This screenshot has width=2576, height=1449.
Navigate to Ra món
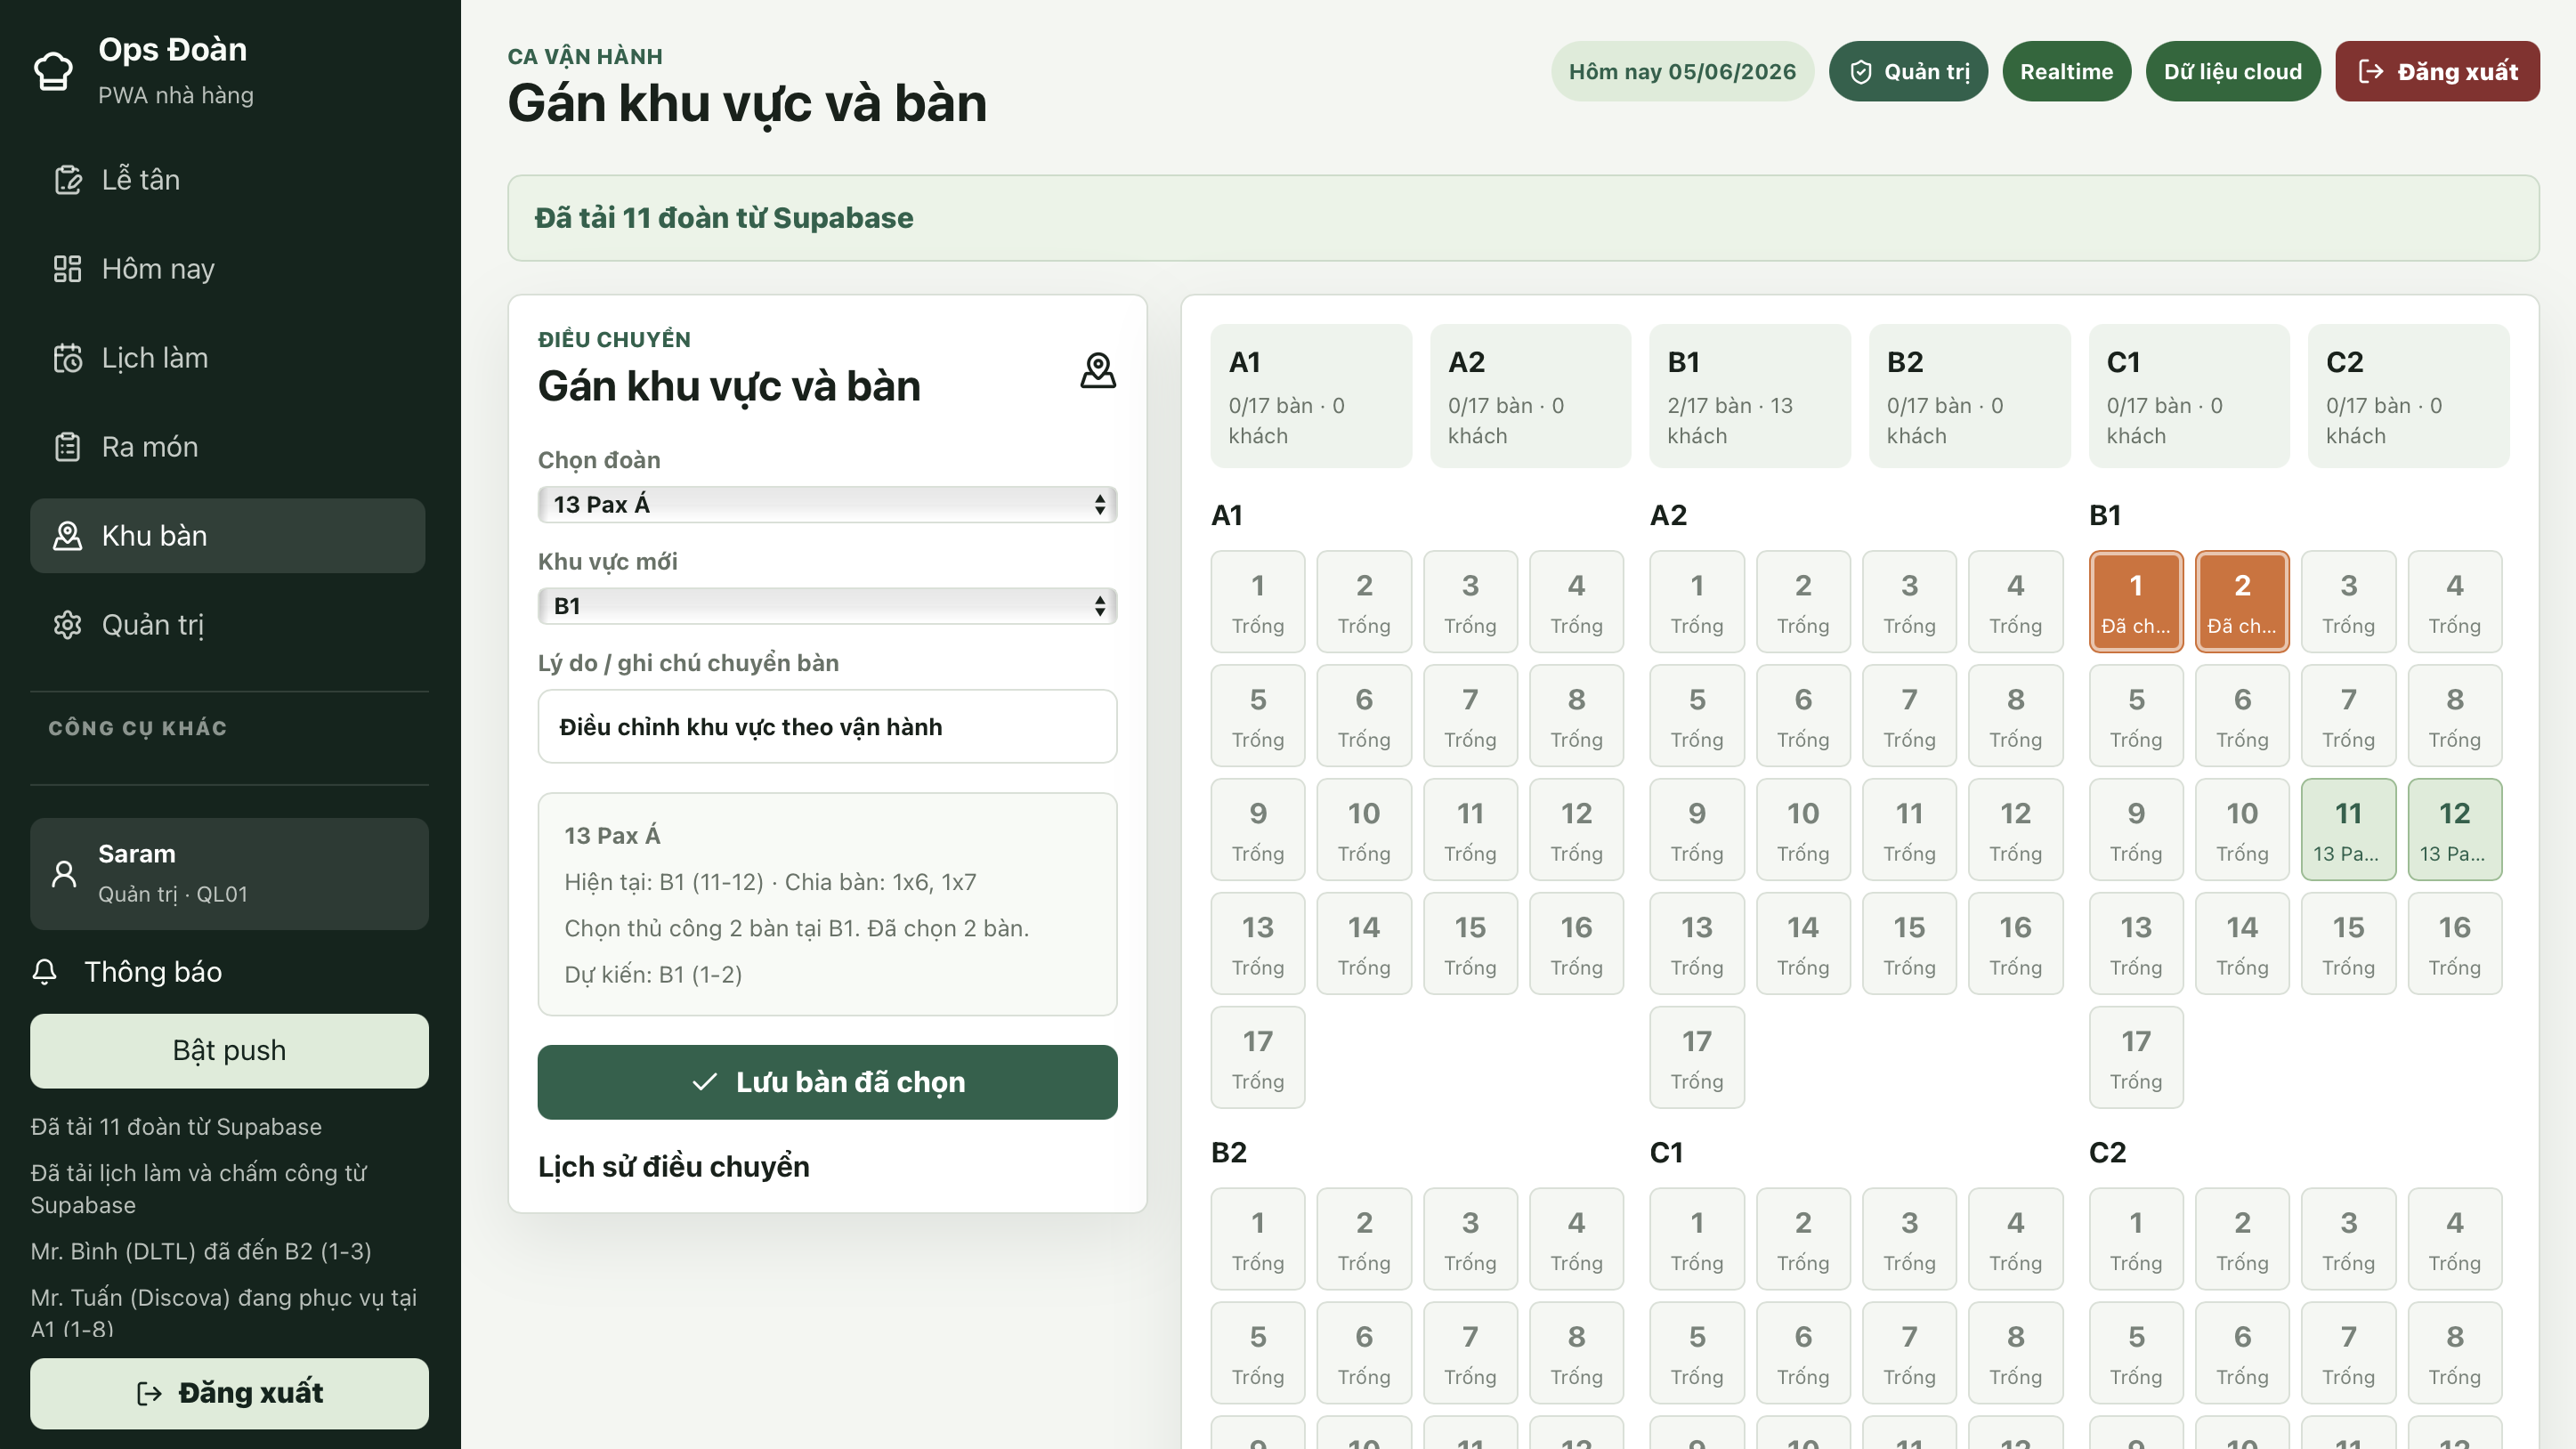tap(227, 447)
